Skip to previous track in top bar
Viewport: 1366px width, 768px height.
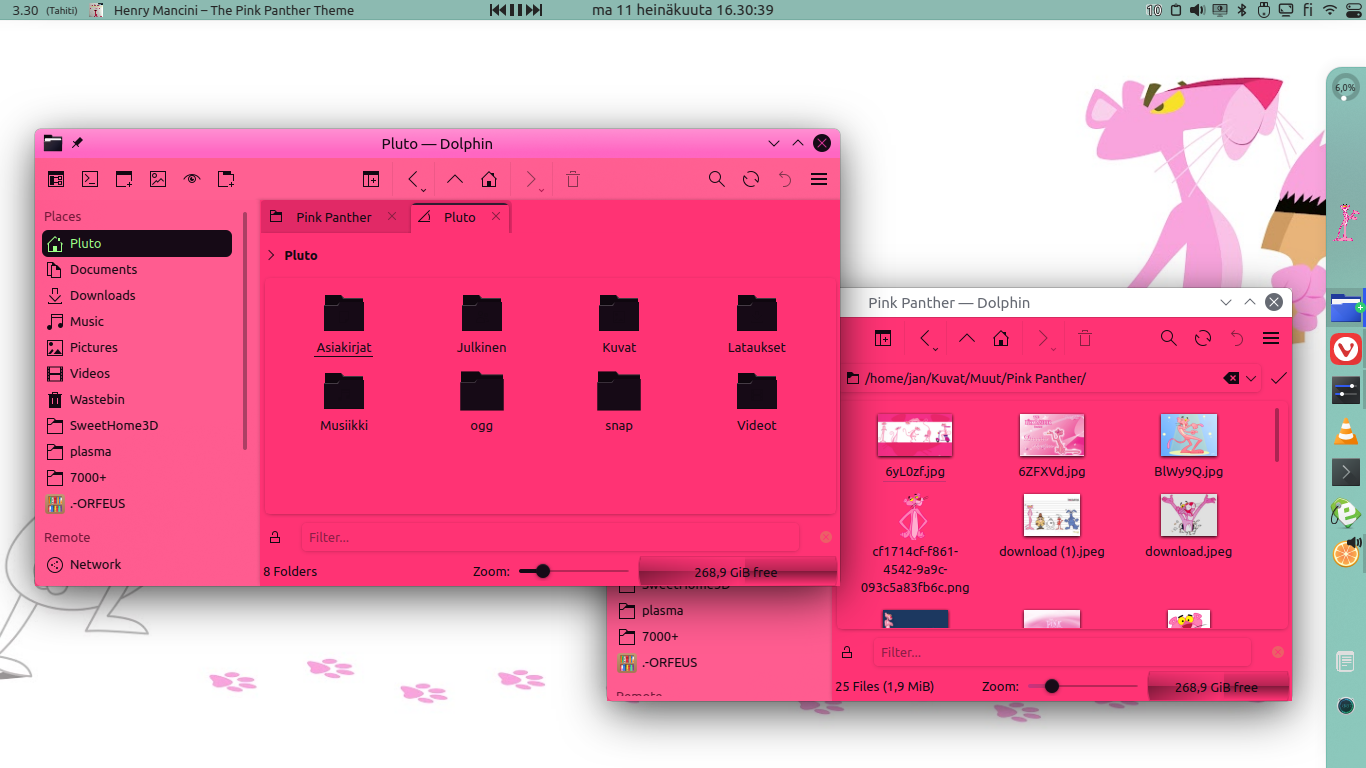click(x=497, y=10)
